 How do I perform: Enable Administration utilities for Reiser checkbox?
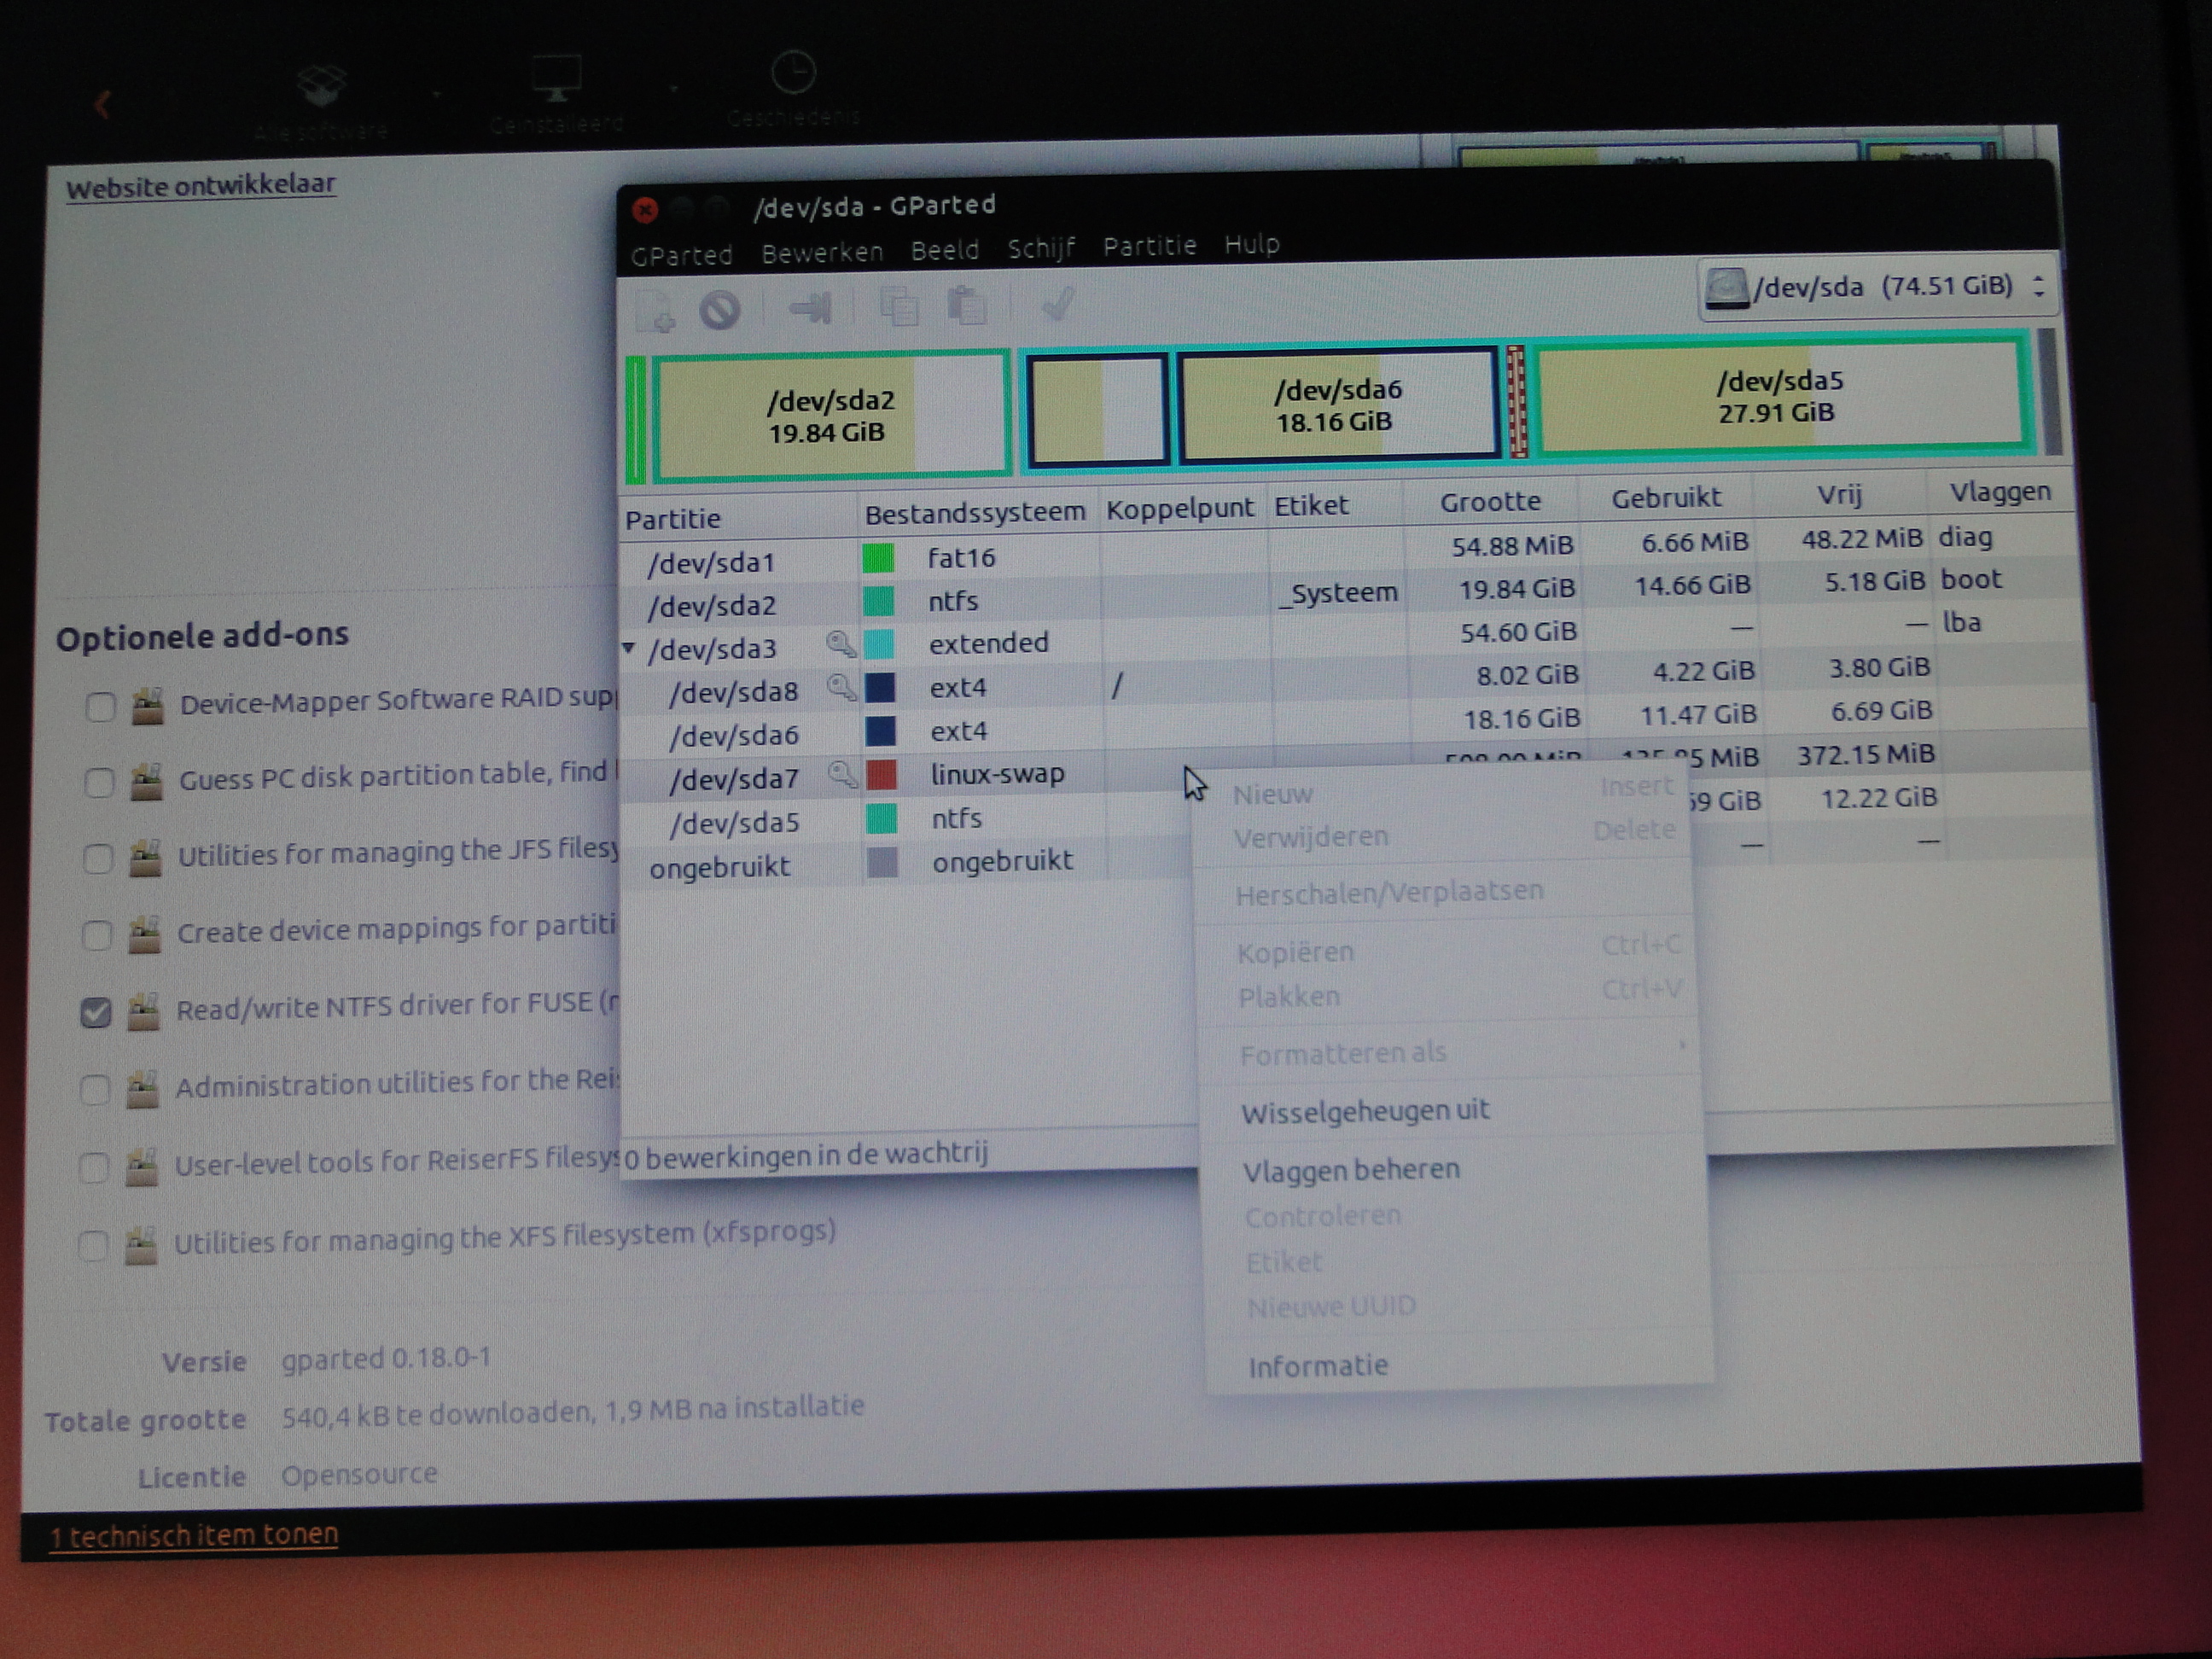[95, 1090]
